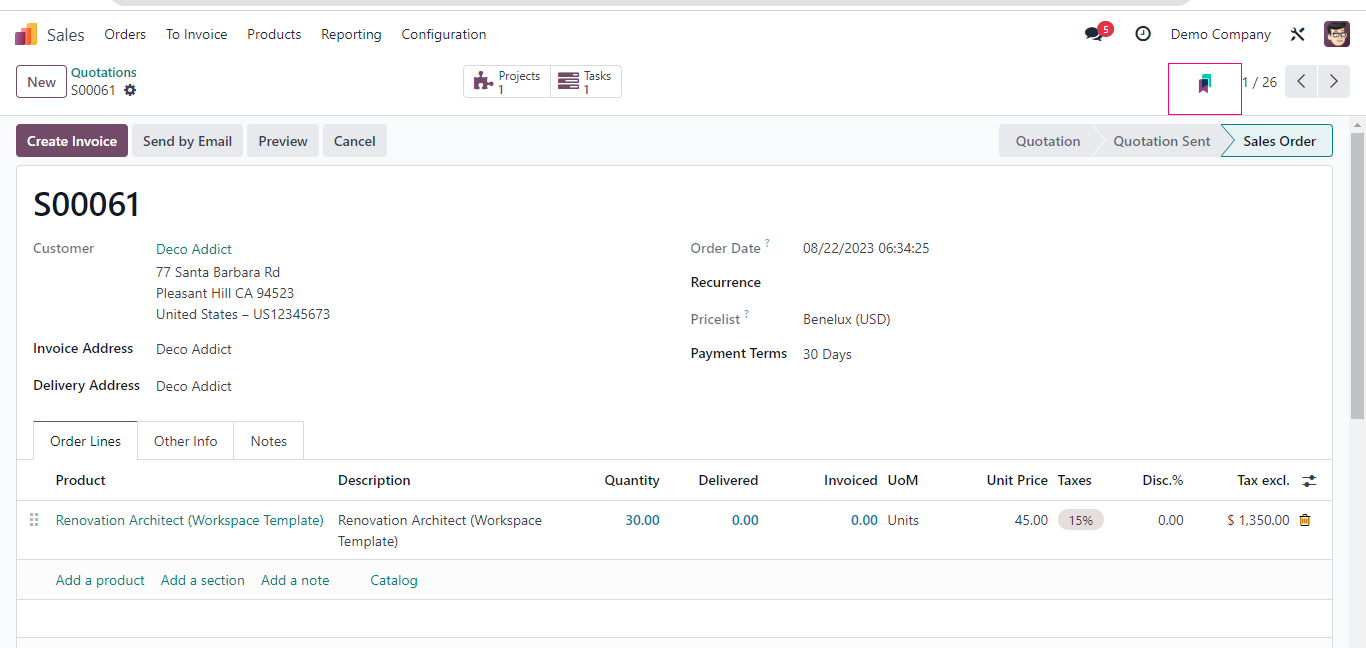Open the user avatar menu
Image resolution: width=1366 pixels, height=648 pixels.
tap(1337, 34)
